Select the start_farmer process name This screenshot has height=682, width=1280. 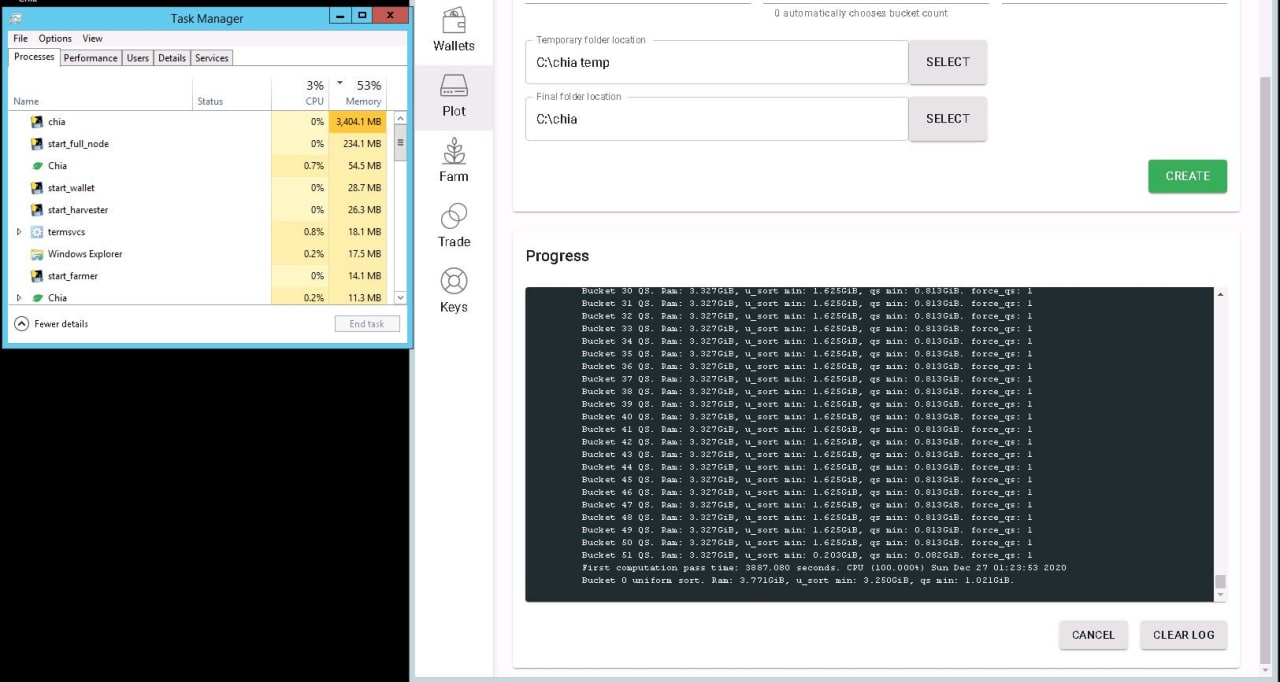[x=73, y=276]
